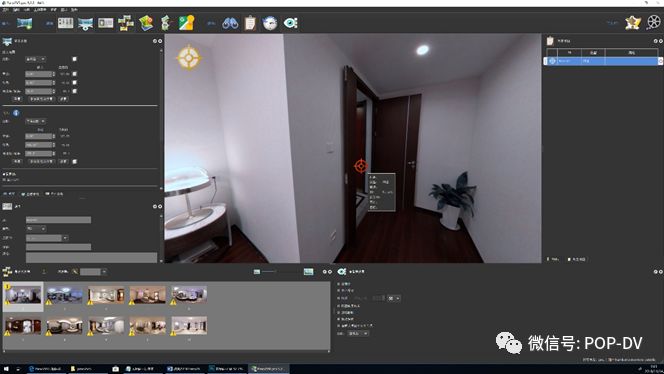Open the projection dropdown in viewing parameters
Screen dimensions: 664x374
(35, 59)
